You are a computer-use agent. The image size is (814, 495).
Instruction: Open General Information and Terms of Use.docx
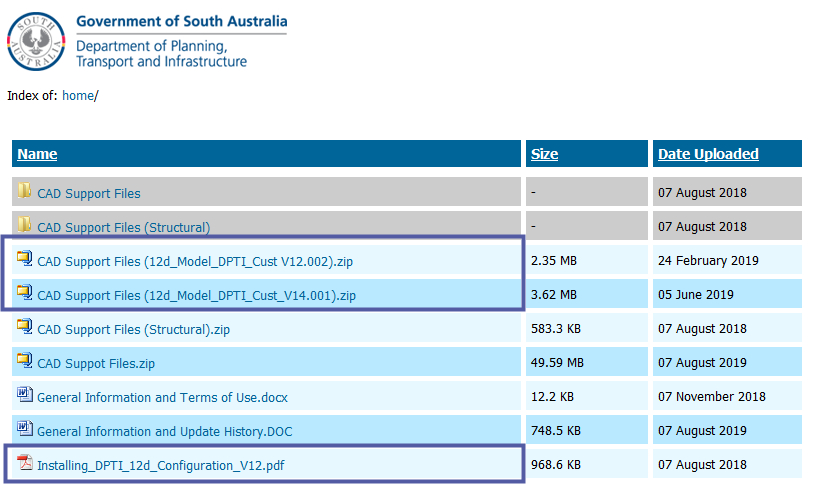pyautogui.click(x=162, y=397)
